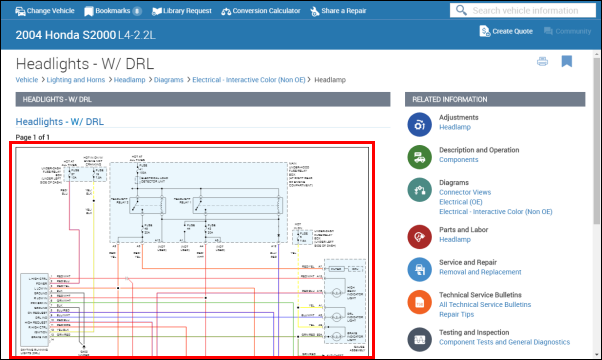This screenshot has width=602, height=360.
Task: Open All Technical Service Bulletins link
Action: tap(485, 305)
